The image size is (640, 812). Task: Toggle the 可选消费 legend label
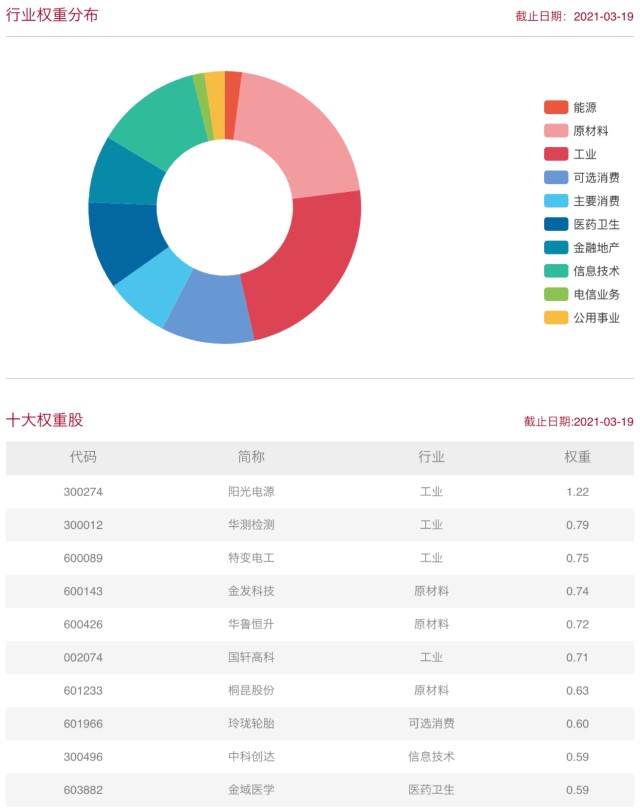[597, 177]
